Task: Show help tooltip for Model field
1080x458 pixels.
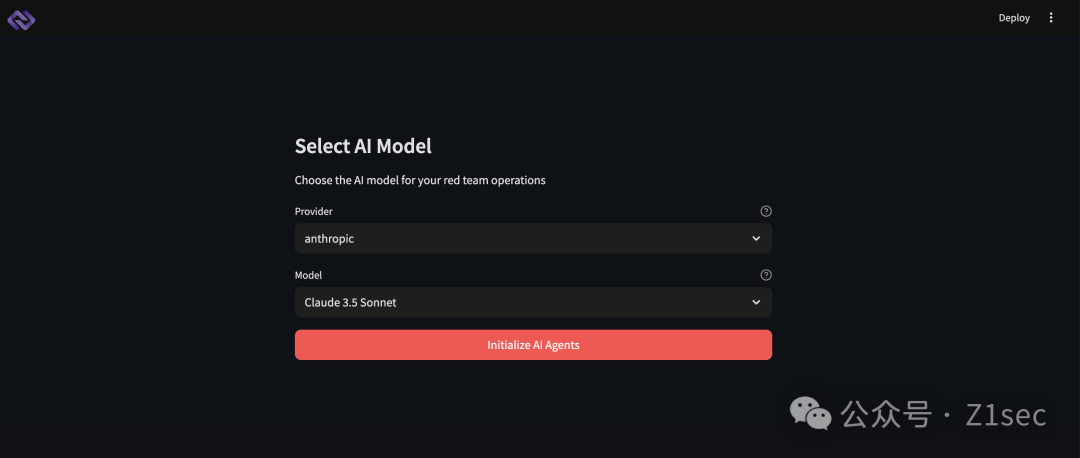Action: pos(766,275)
